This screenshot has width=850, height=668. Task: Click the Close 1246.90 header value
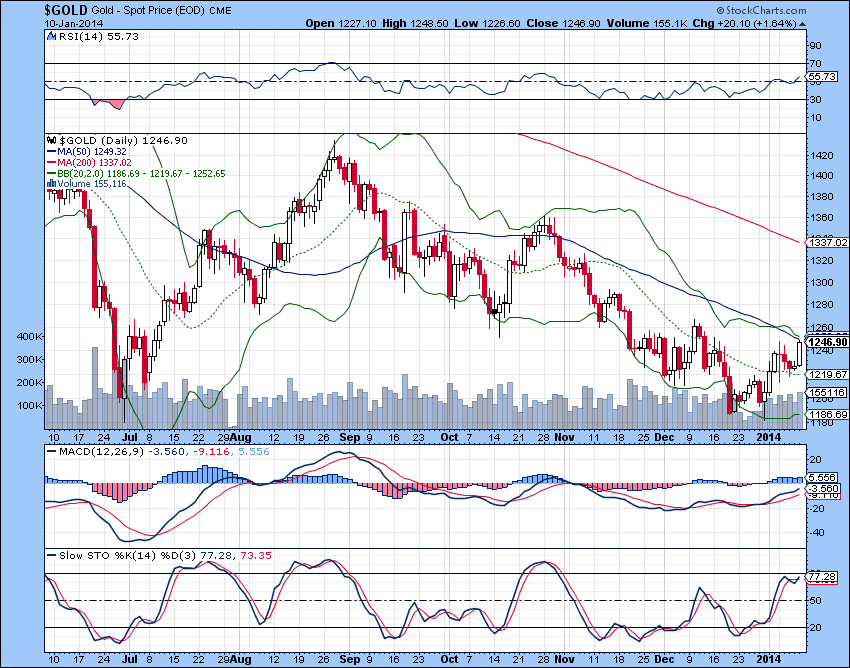[563, 23]
